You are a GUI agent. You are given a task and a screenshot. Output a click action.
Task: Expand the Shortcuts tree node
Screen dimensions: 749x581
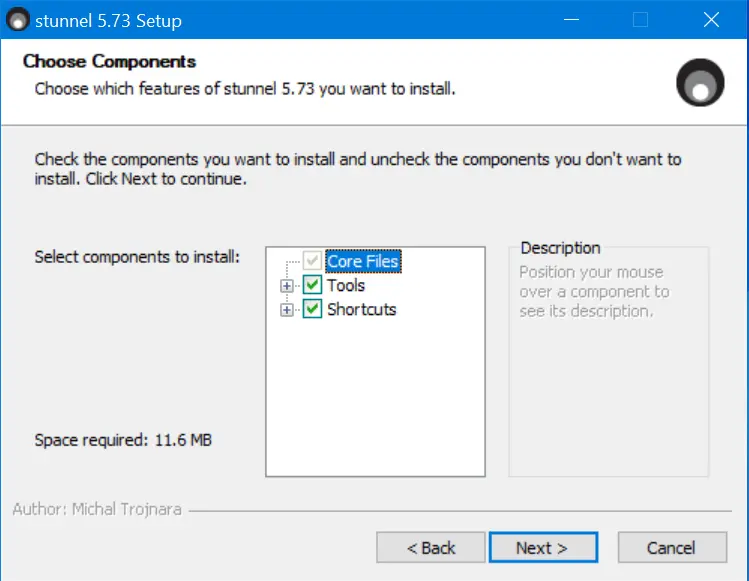pos(287,310)
